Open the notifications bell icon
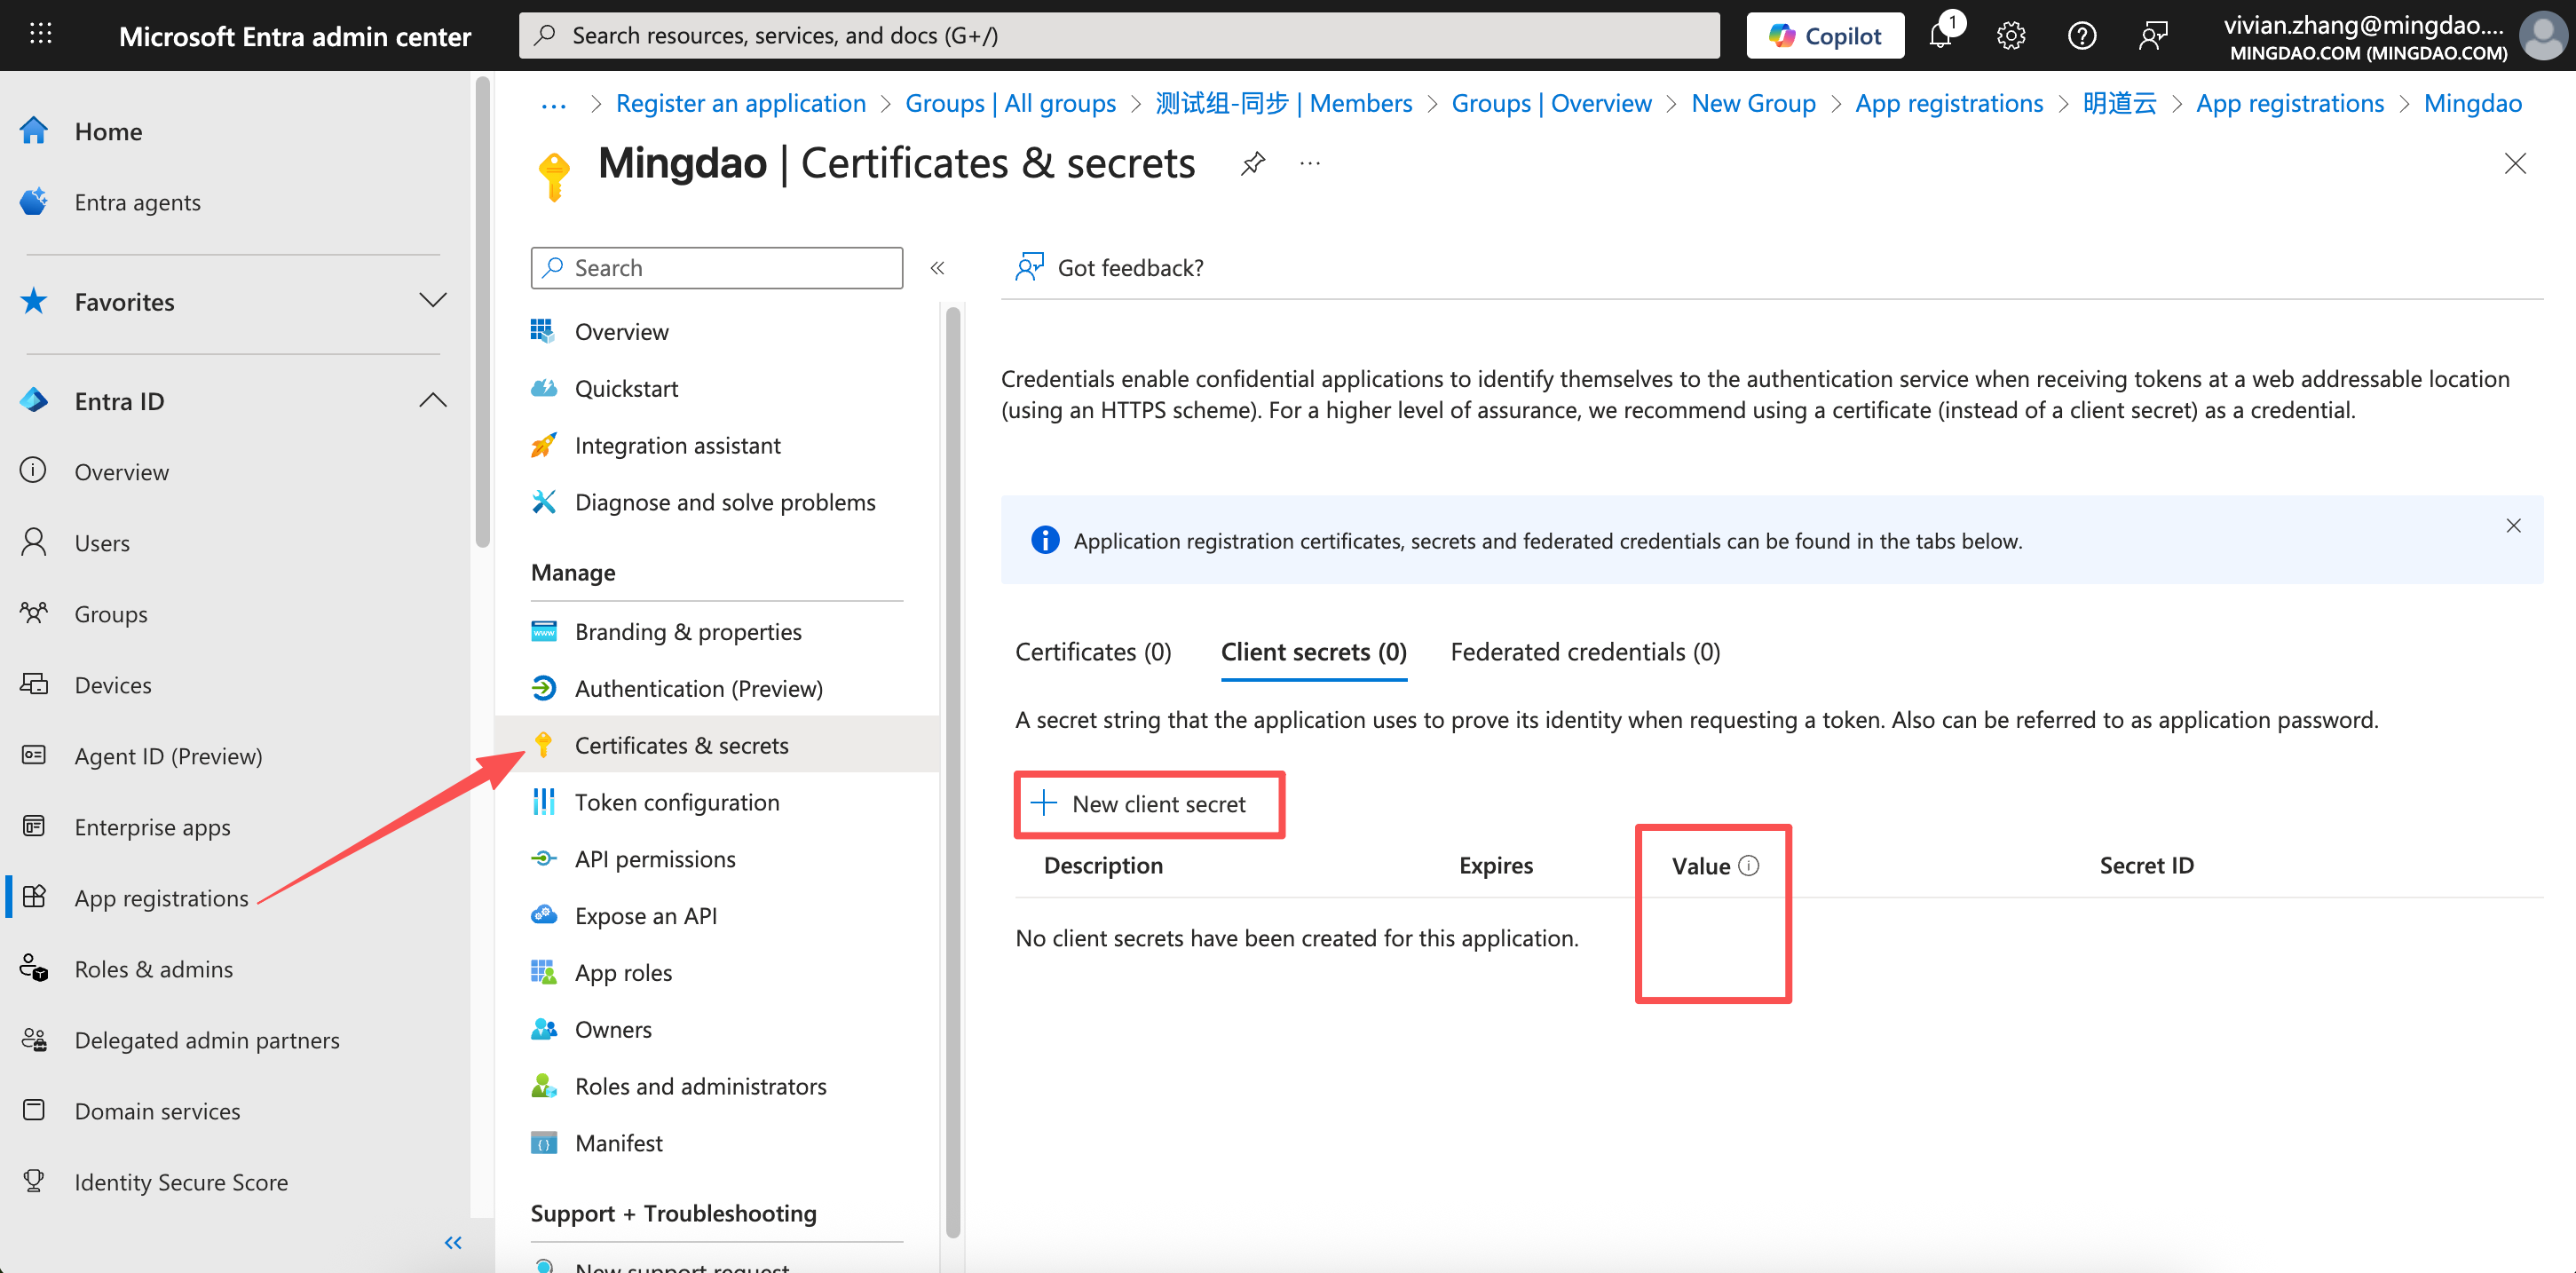This screenshot has height=1273, width=2576. [1941, 36]
